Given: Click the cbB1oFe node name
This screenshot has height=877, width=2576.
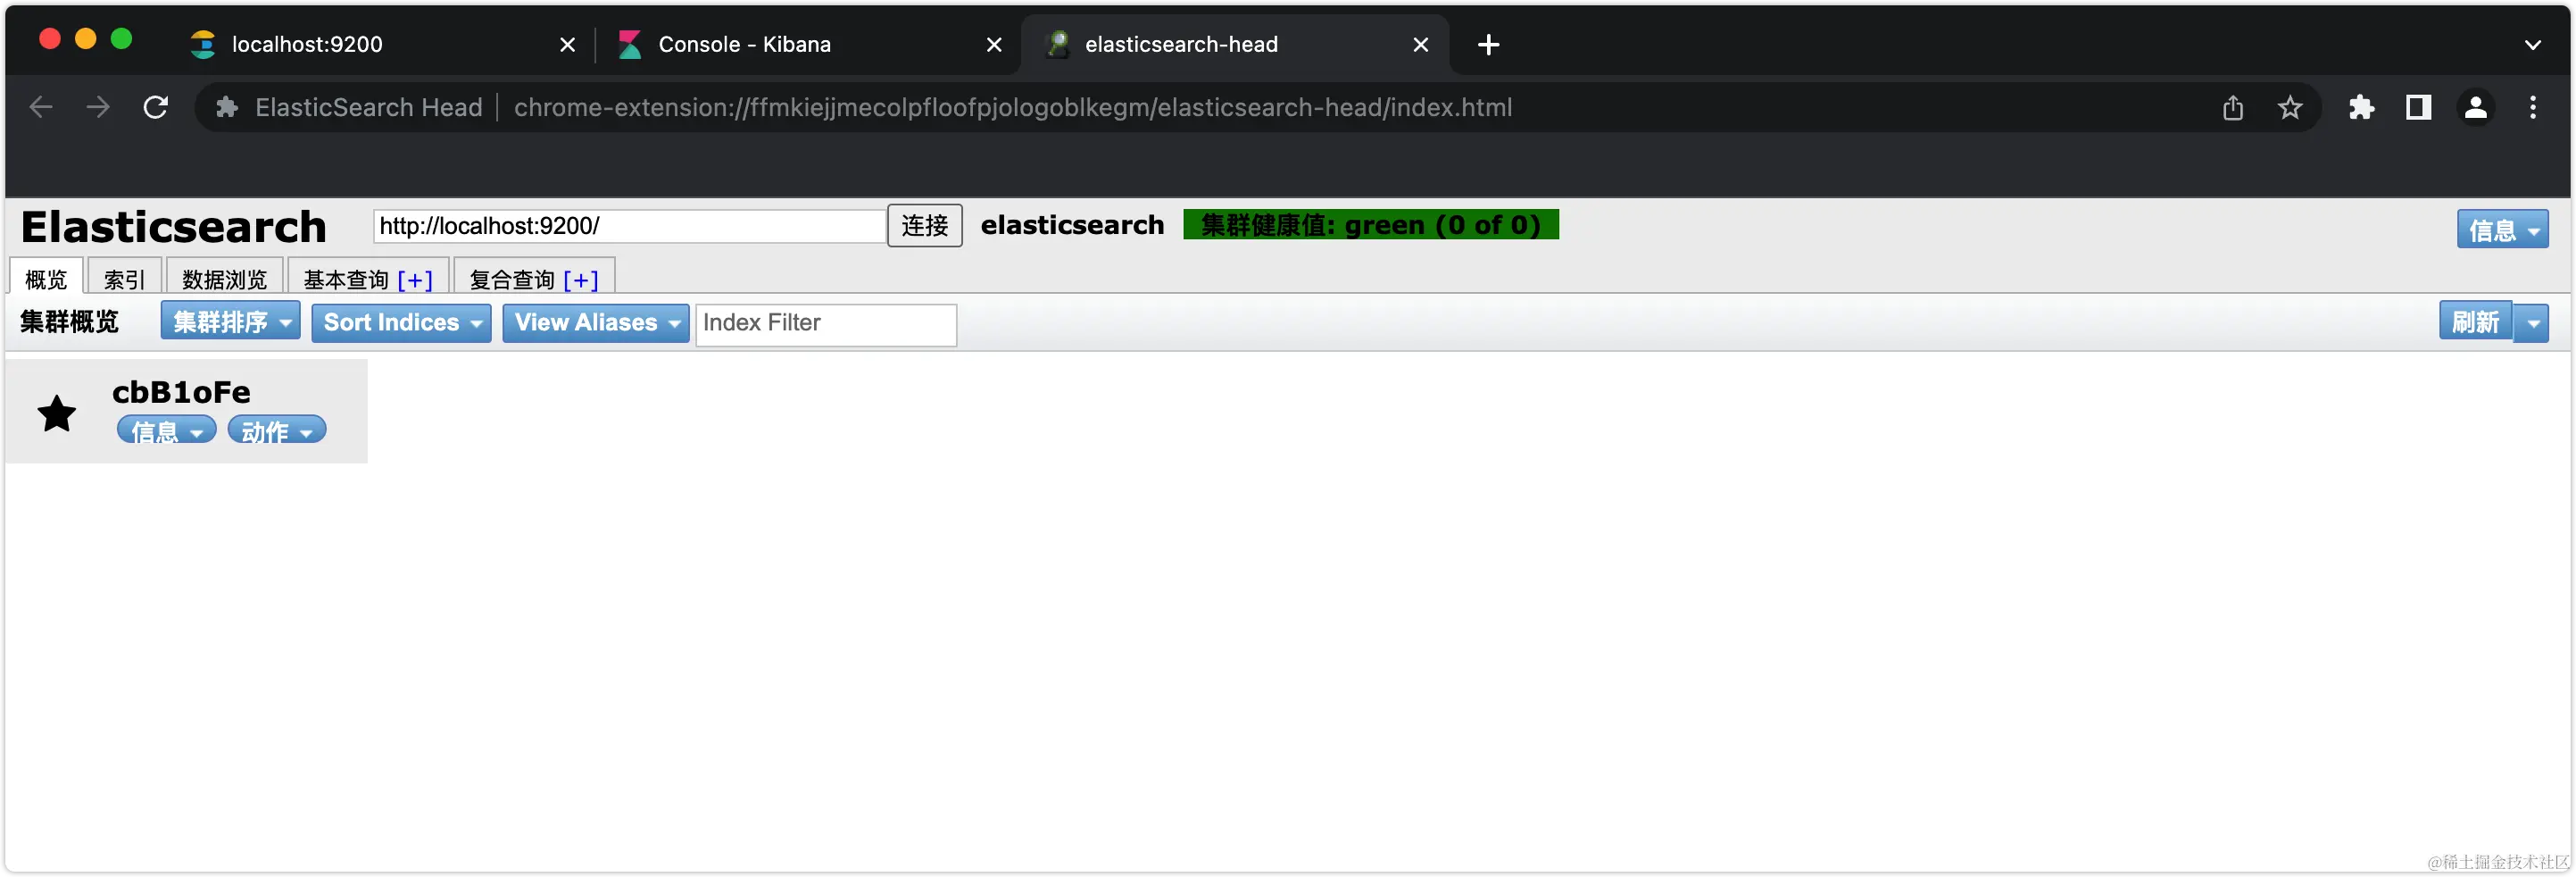Looking at the screenshot, I should pos(181,392).
